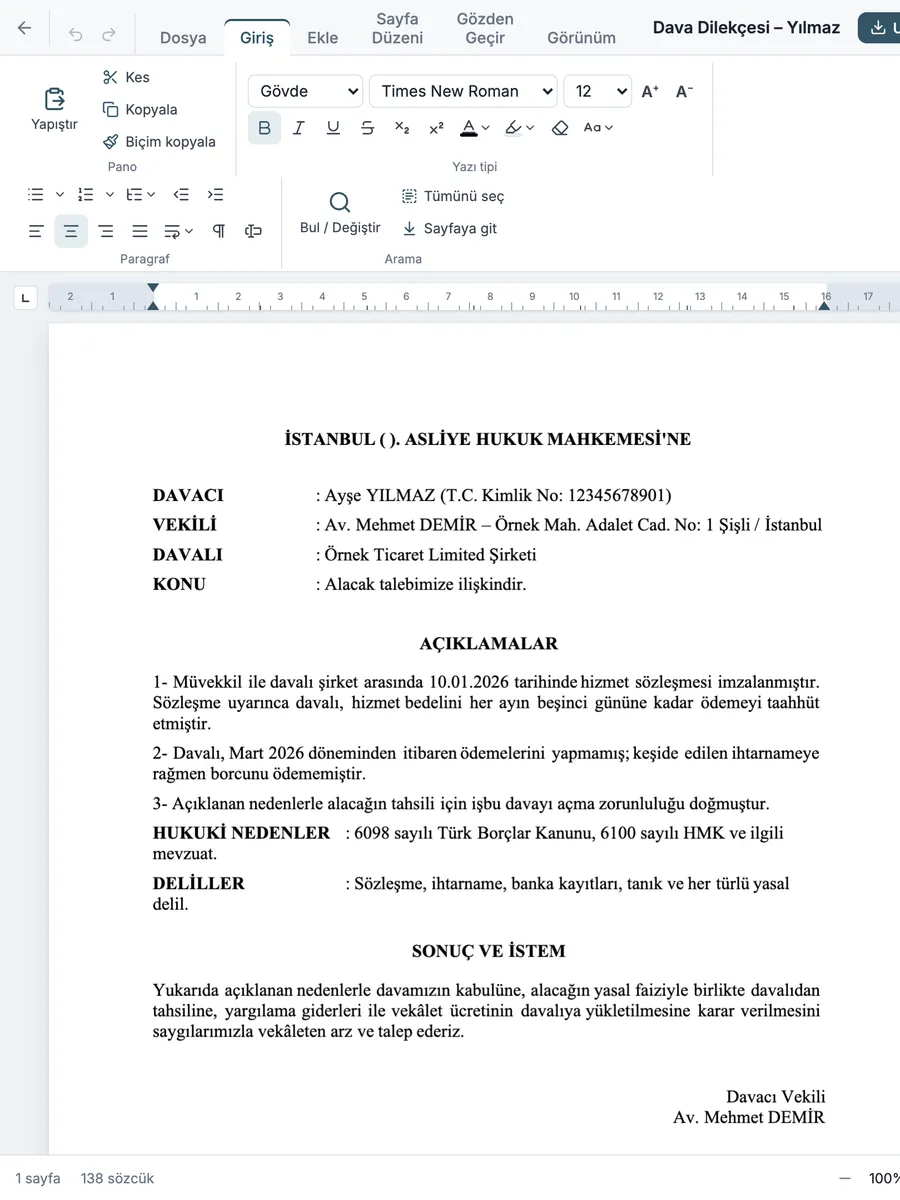Switch to the Ekle tab

click(x=323, y=38)
